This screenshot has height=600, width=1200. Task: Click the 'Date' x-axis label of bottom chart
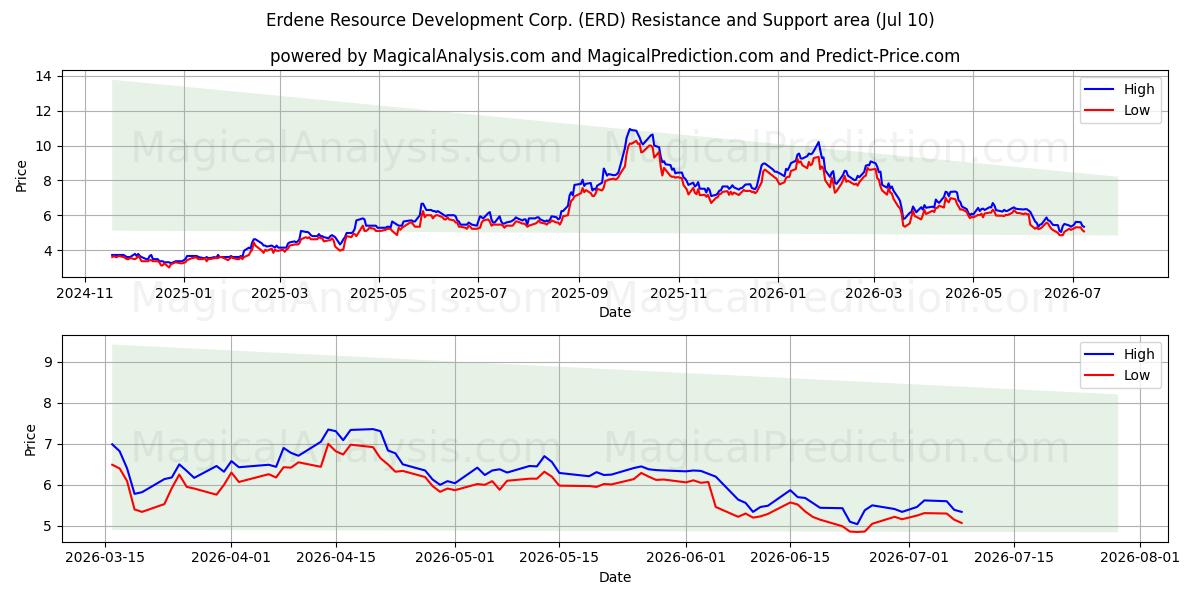(x=615, y=577)
